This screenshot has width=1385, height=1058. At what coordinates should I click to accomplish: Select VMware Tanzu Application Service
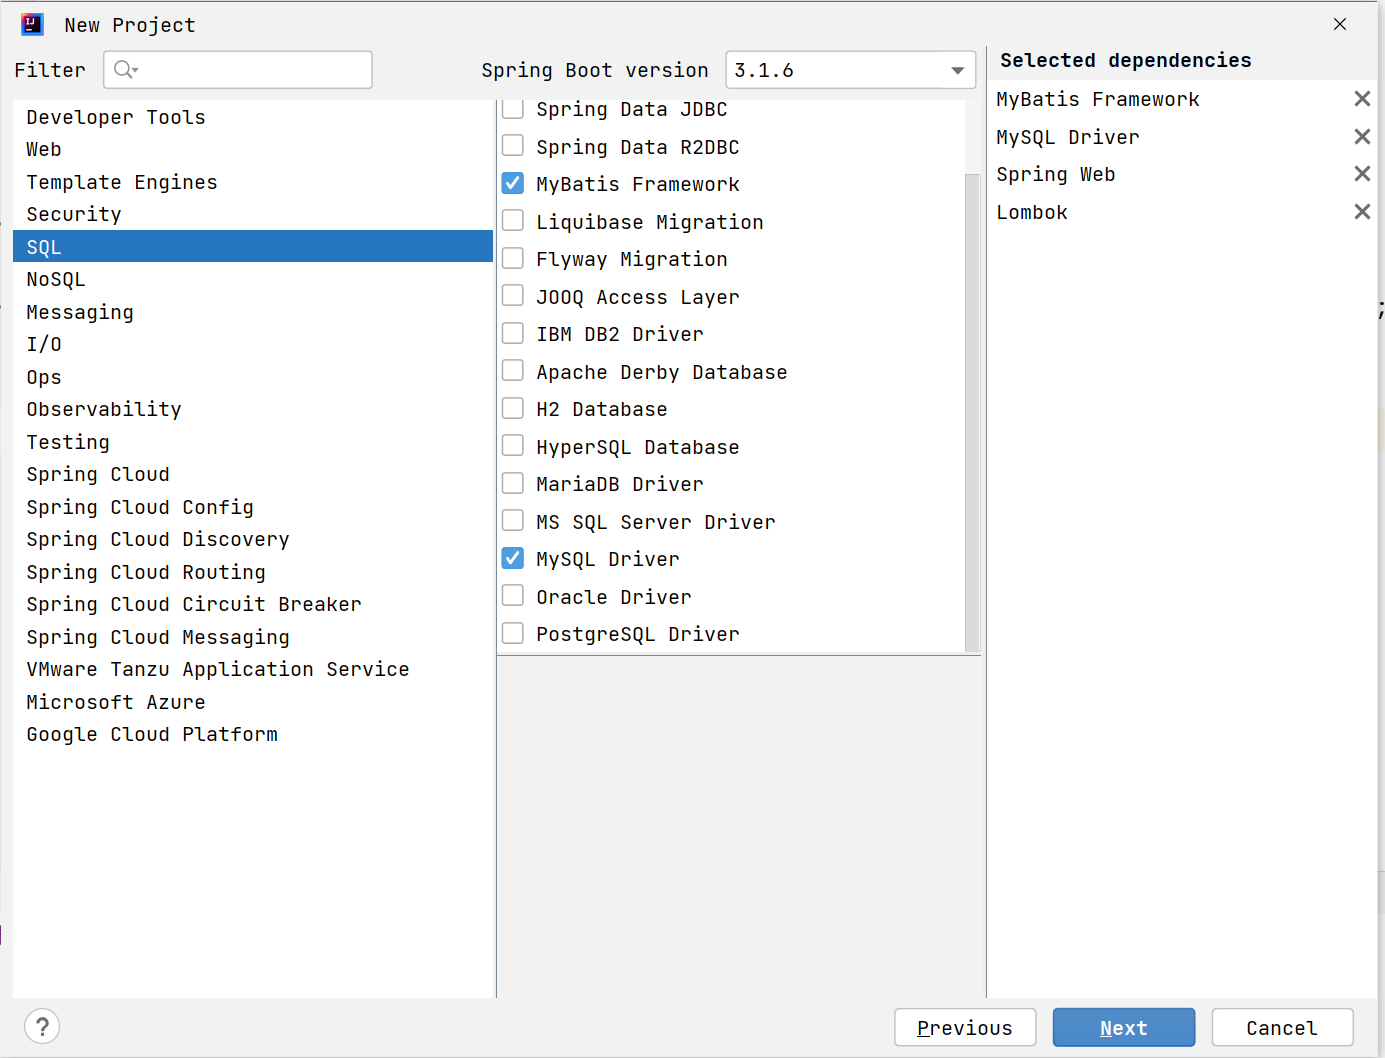[253, 669]
